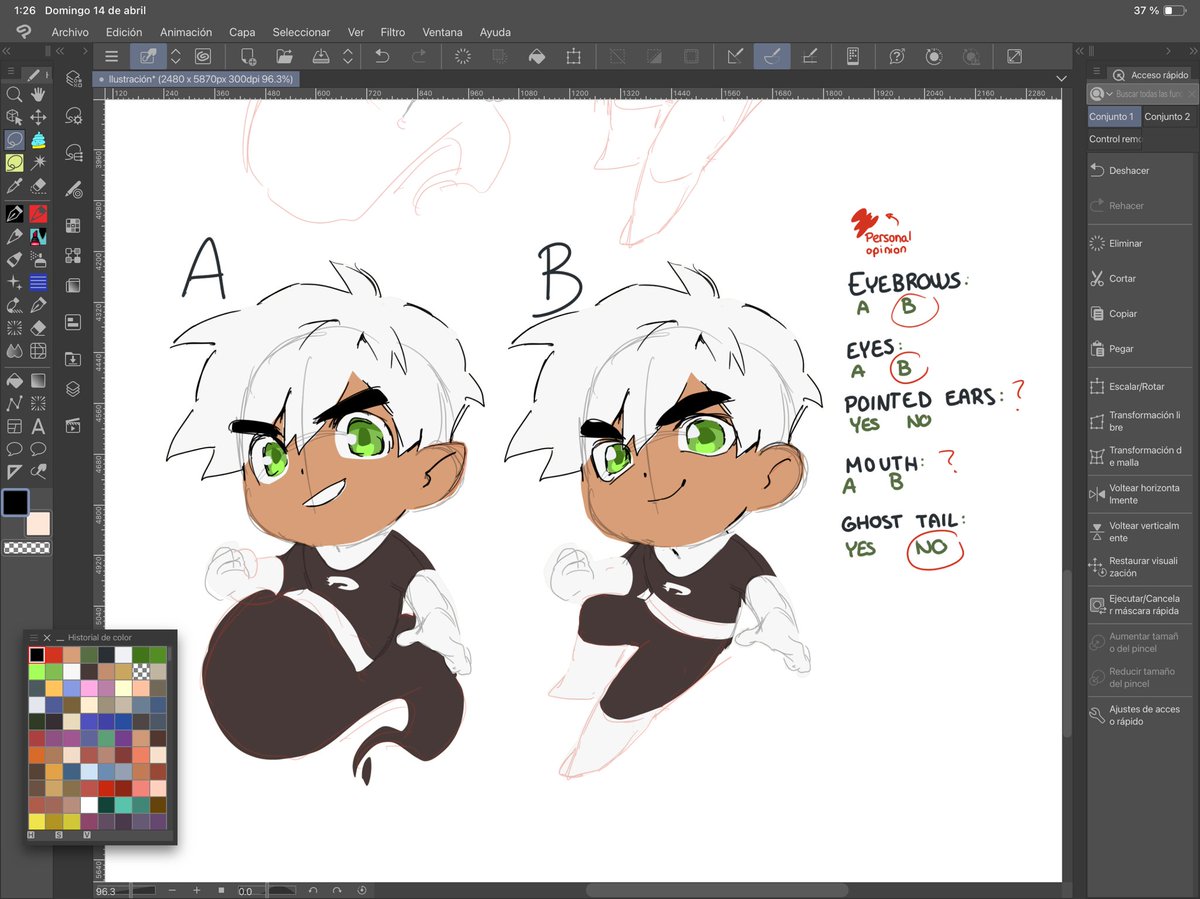Select the peach sub color swatch

tap(39, 523)
